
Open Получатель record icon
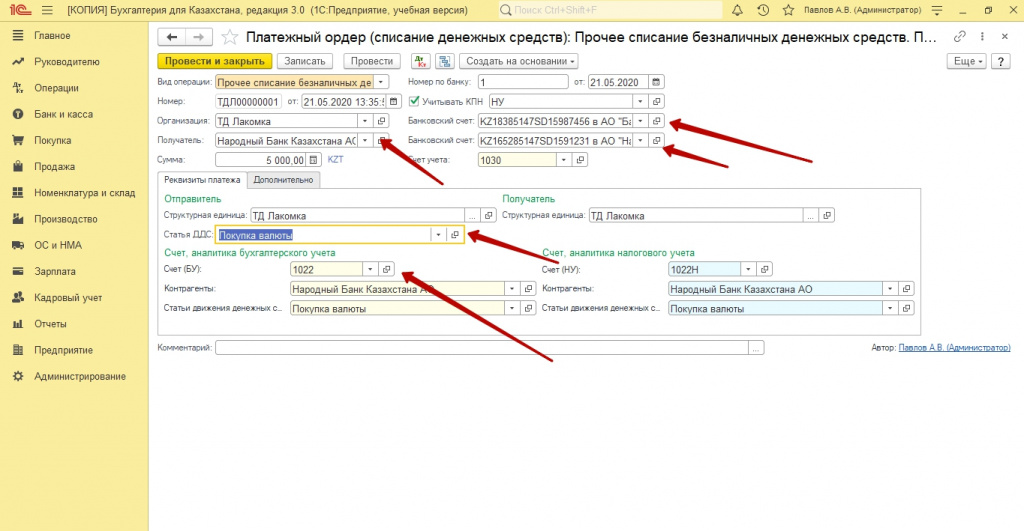[x=382, y=141]
